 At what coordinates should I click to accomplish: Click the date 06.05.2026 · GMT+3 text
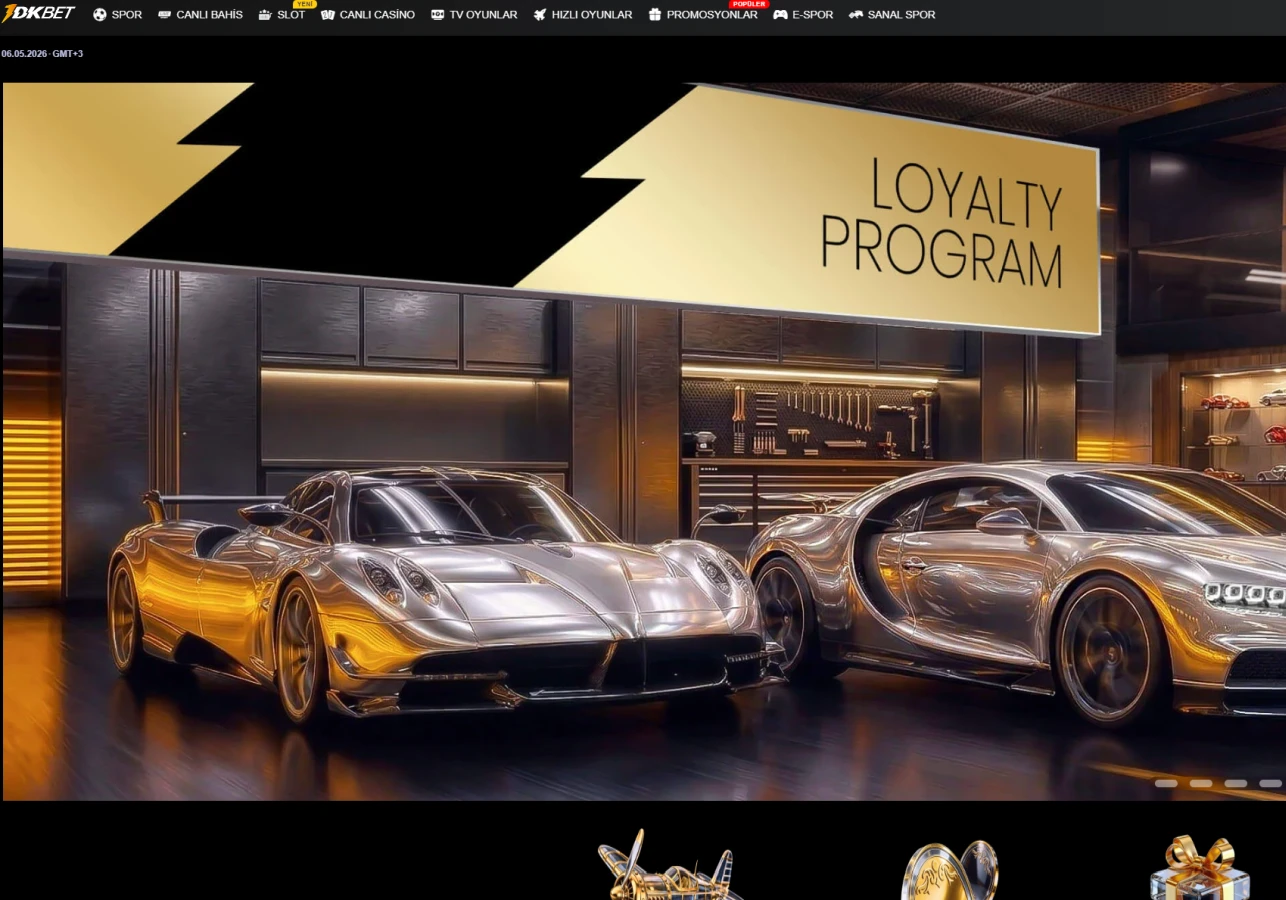(42, 54)
